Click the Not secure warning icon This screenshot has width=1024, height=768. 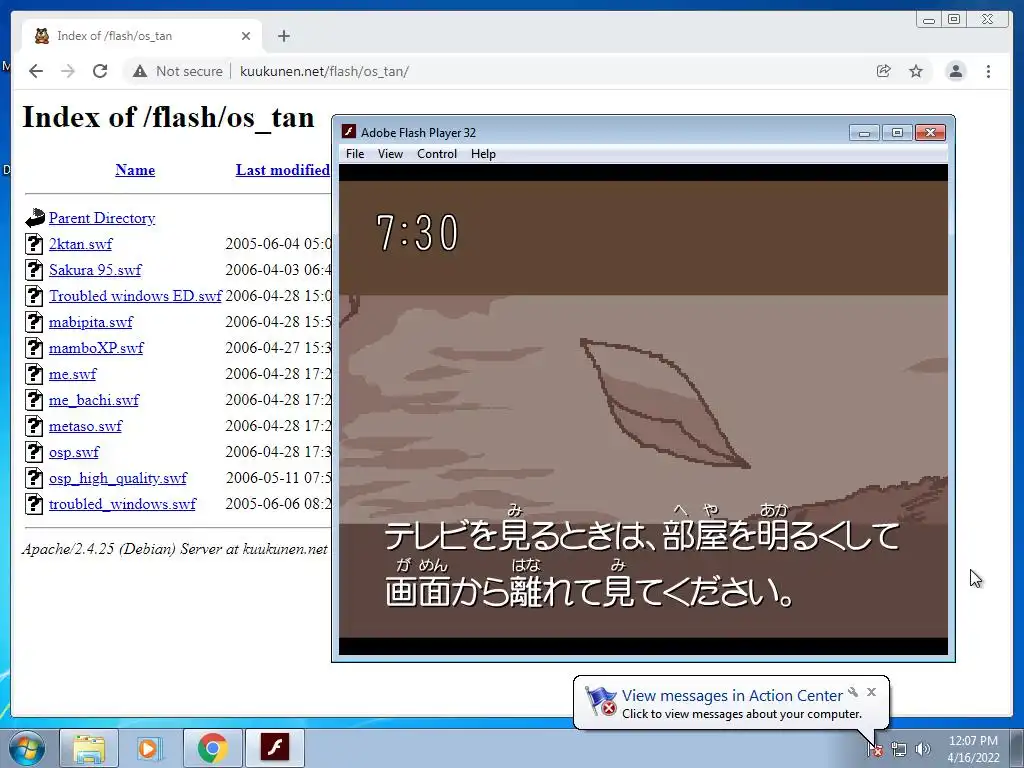(x=140, y=71)
